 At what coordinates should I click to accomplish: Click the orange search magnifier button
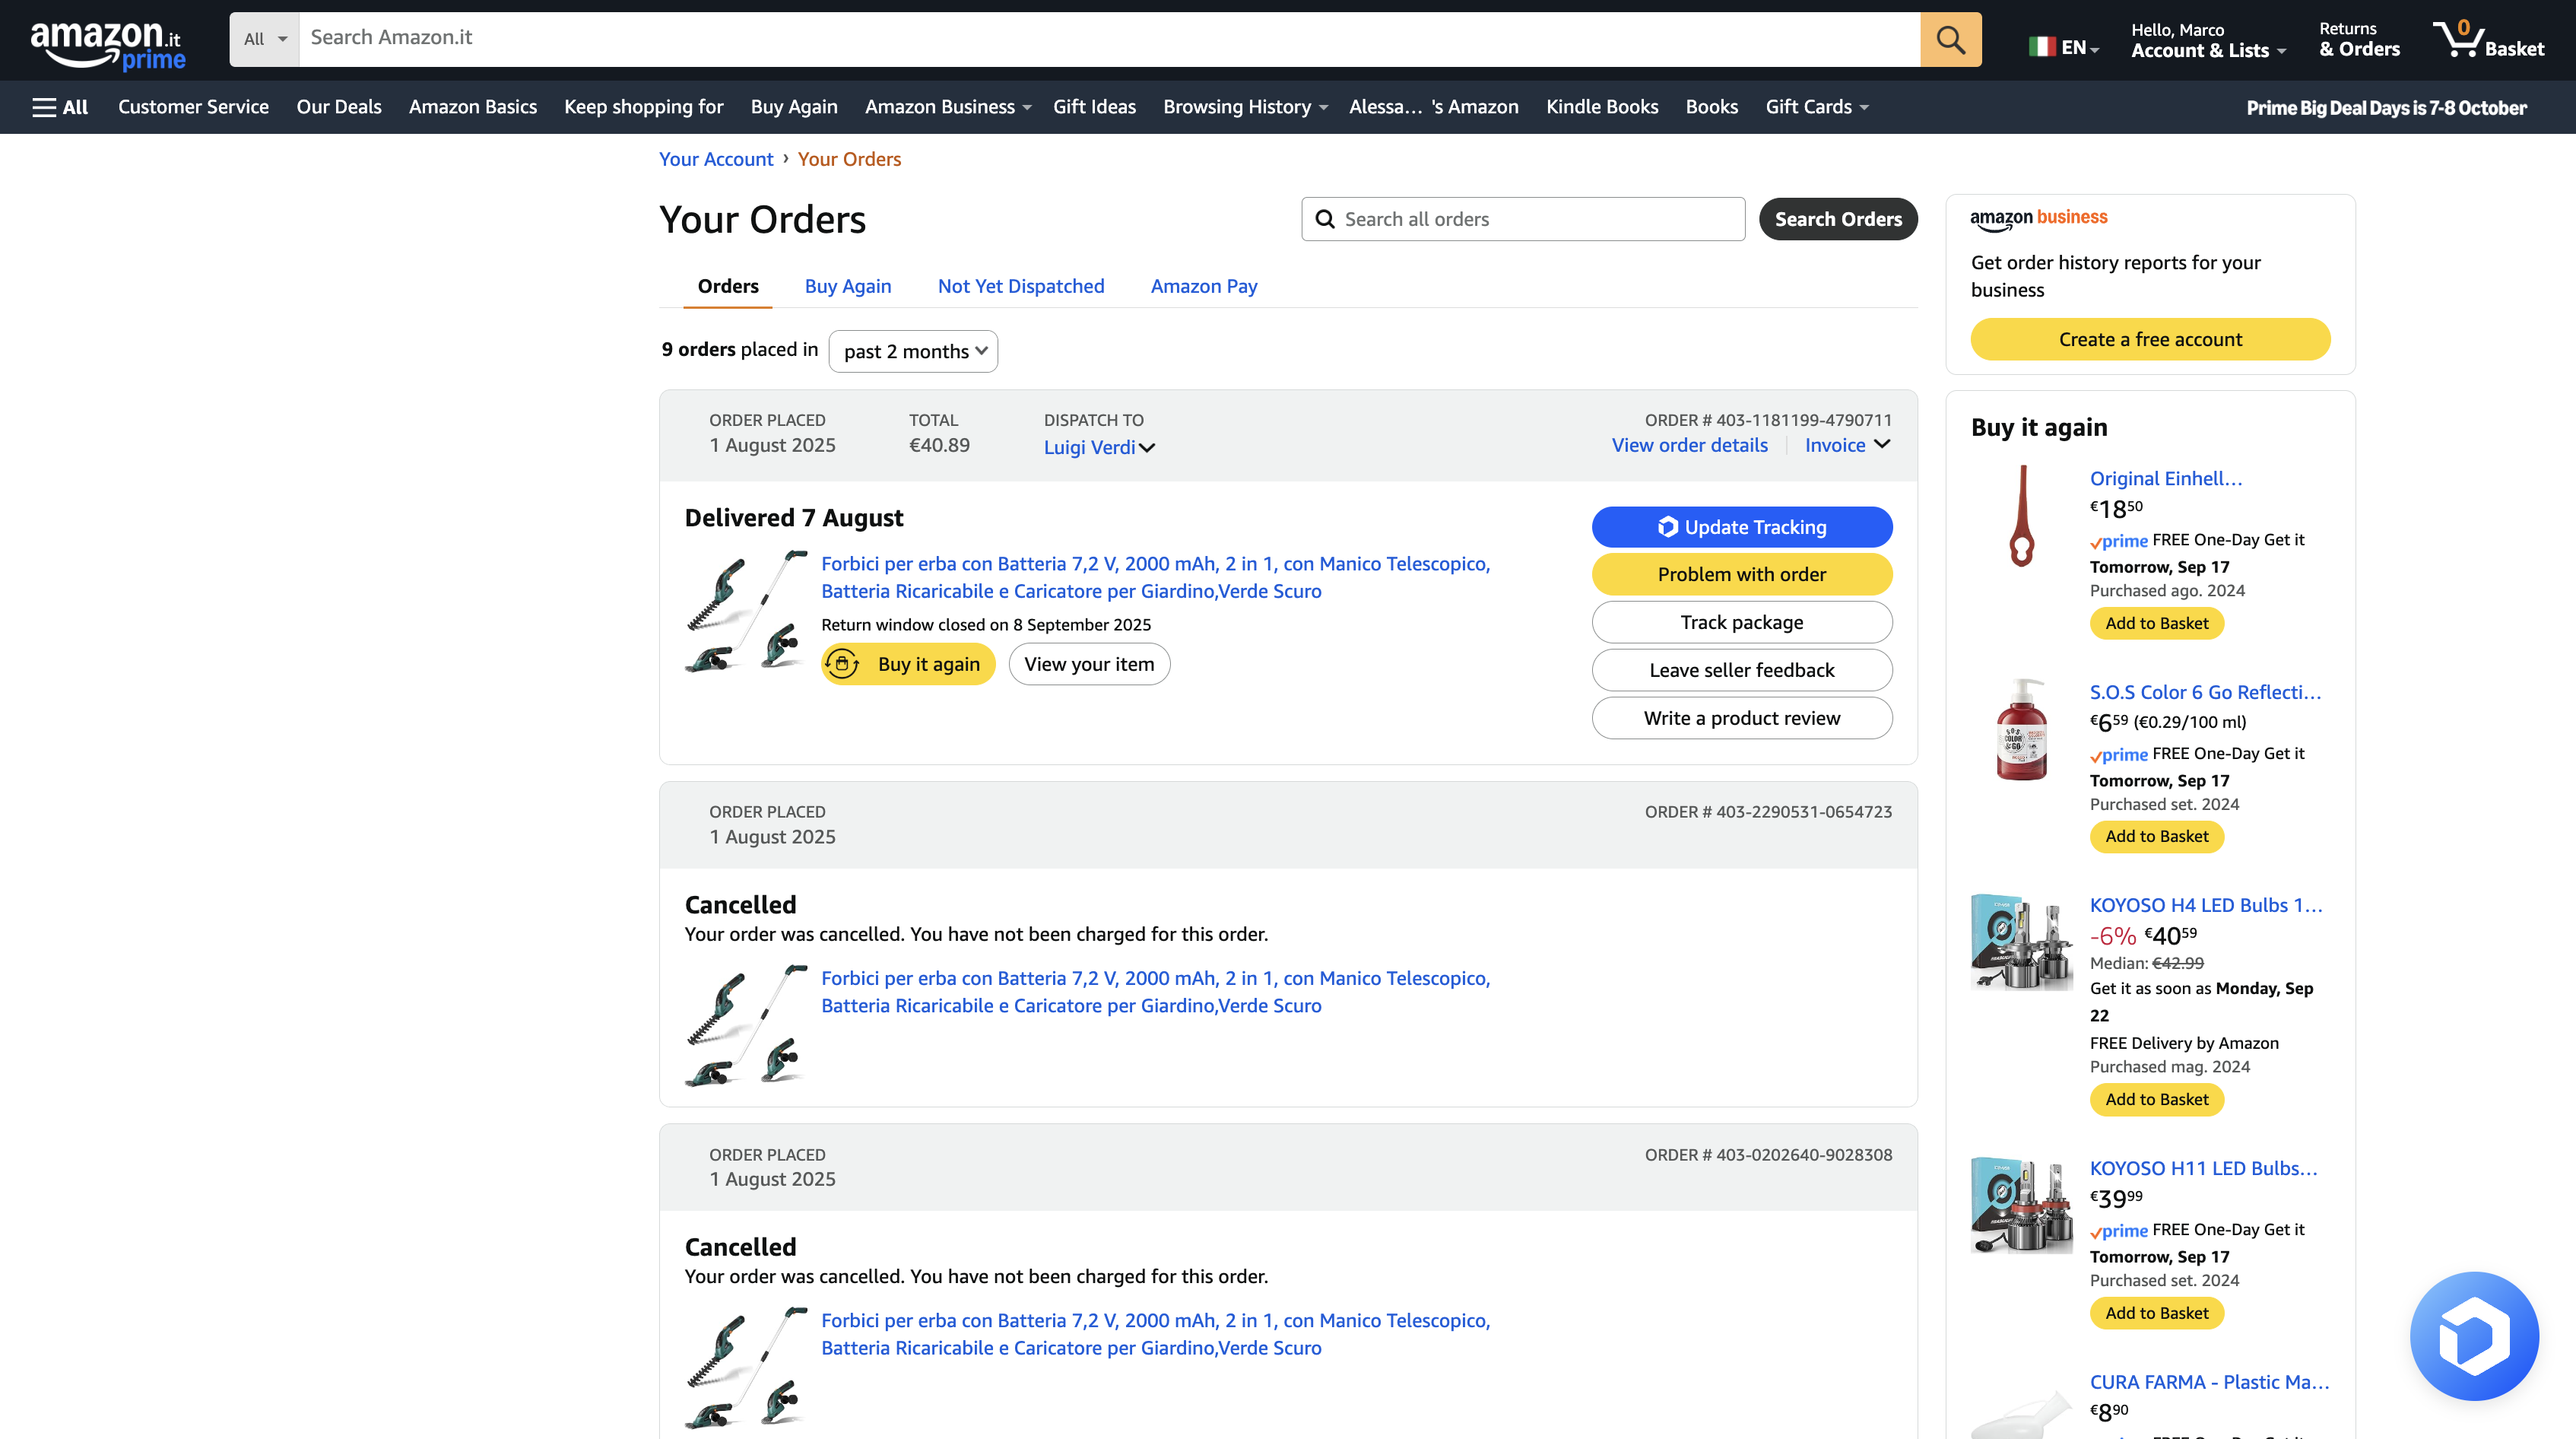tap(1950, 39)
